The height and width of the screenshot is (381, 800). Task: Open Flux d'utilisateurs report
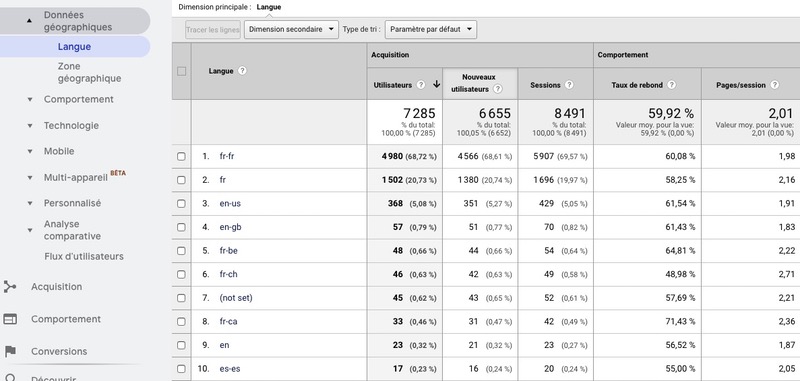click(x=84, y=256)
